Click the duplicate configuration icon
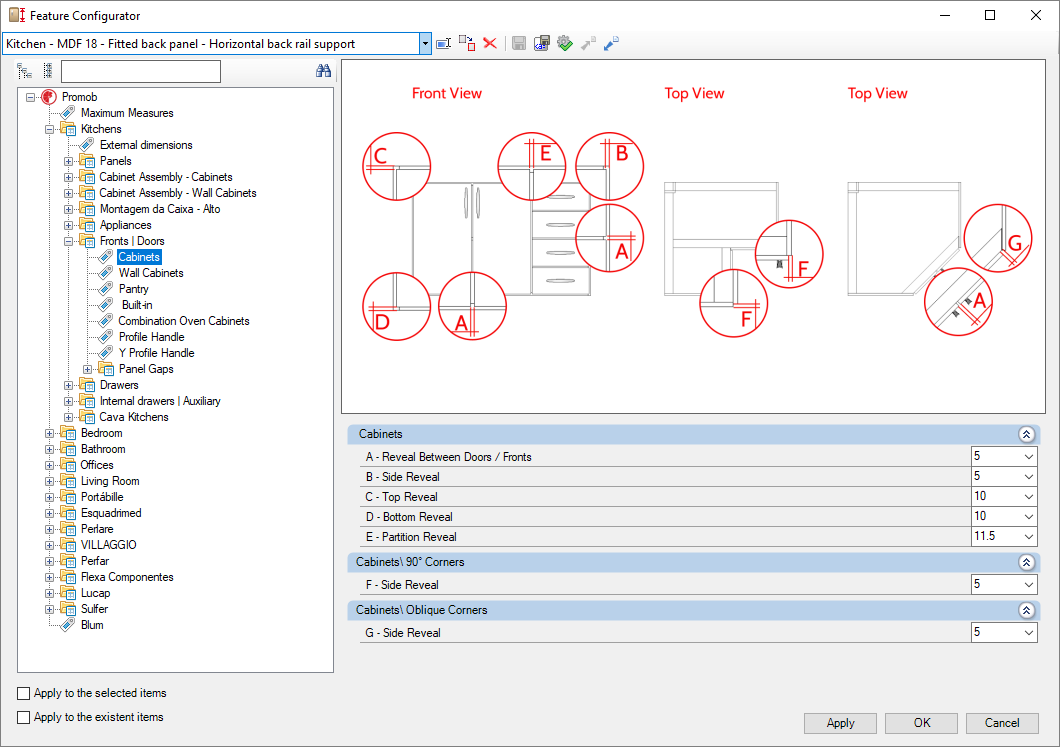The image size is (1060, 747). coord(466,44)
